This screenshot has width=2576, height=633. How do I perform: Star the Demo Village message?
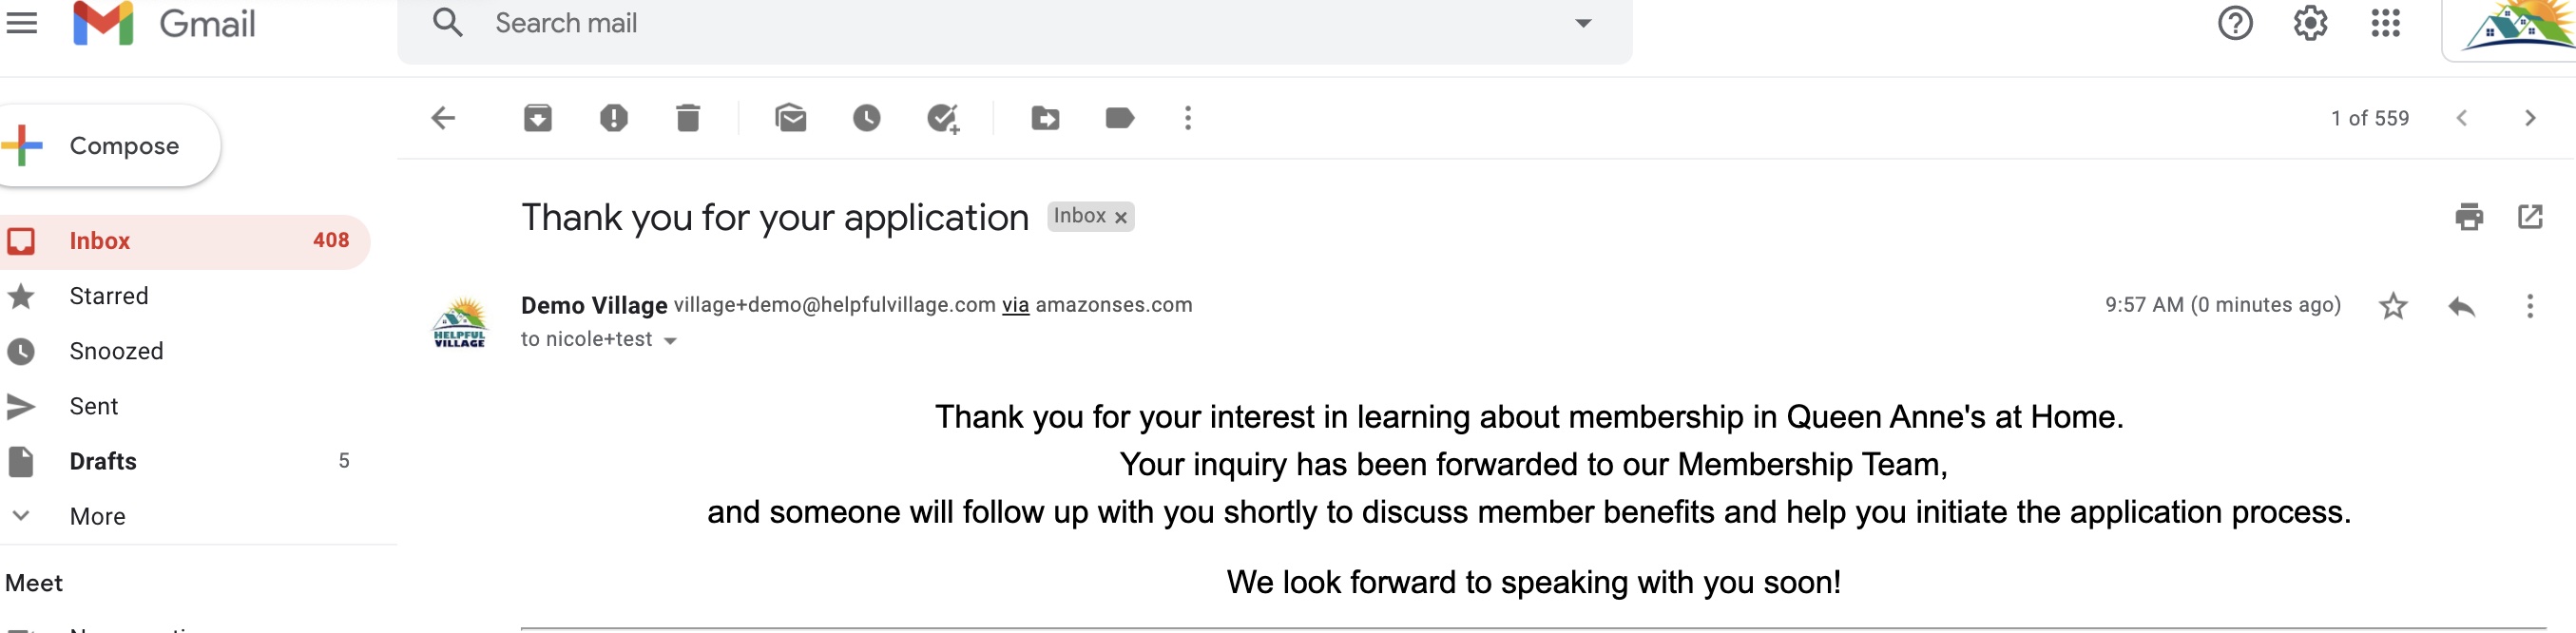coord(2393,306)
